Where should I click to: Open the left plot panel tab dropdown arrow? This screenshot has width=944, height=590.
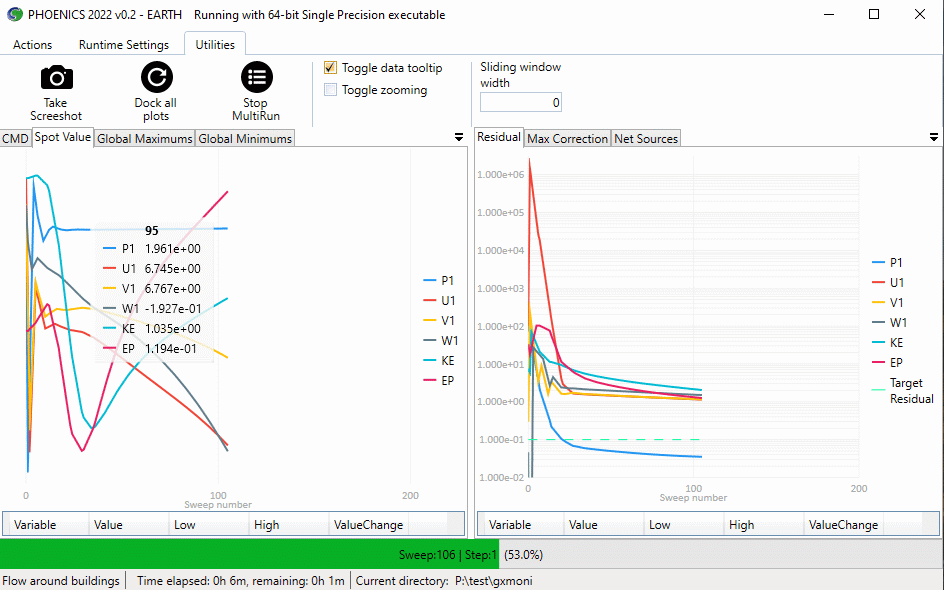(458, 138)
